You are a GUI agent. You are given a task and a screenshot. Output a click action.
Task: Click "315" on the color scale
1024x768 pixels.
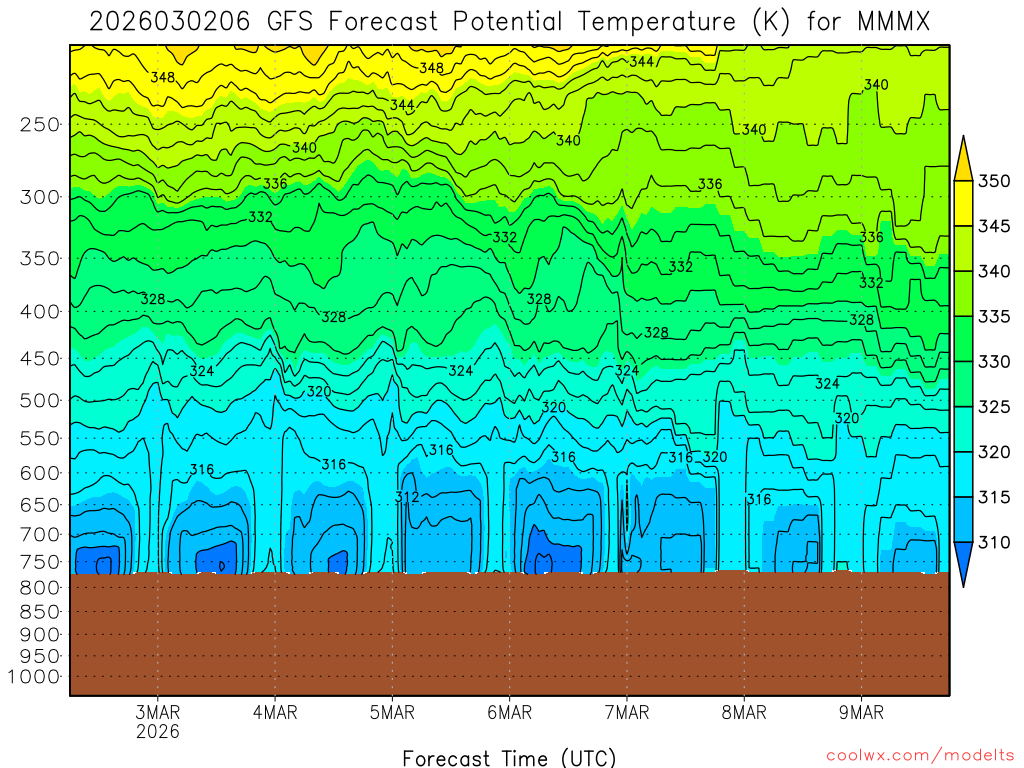click(x=994, y=498)
